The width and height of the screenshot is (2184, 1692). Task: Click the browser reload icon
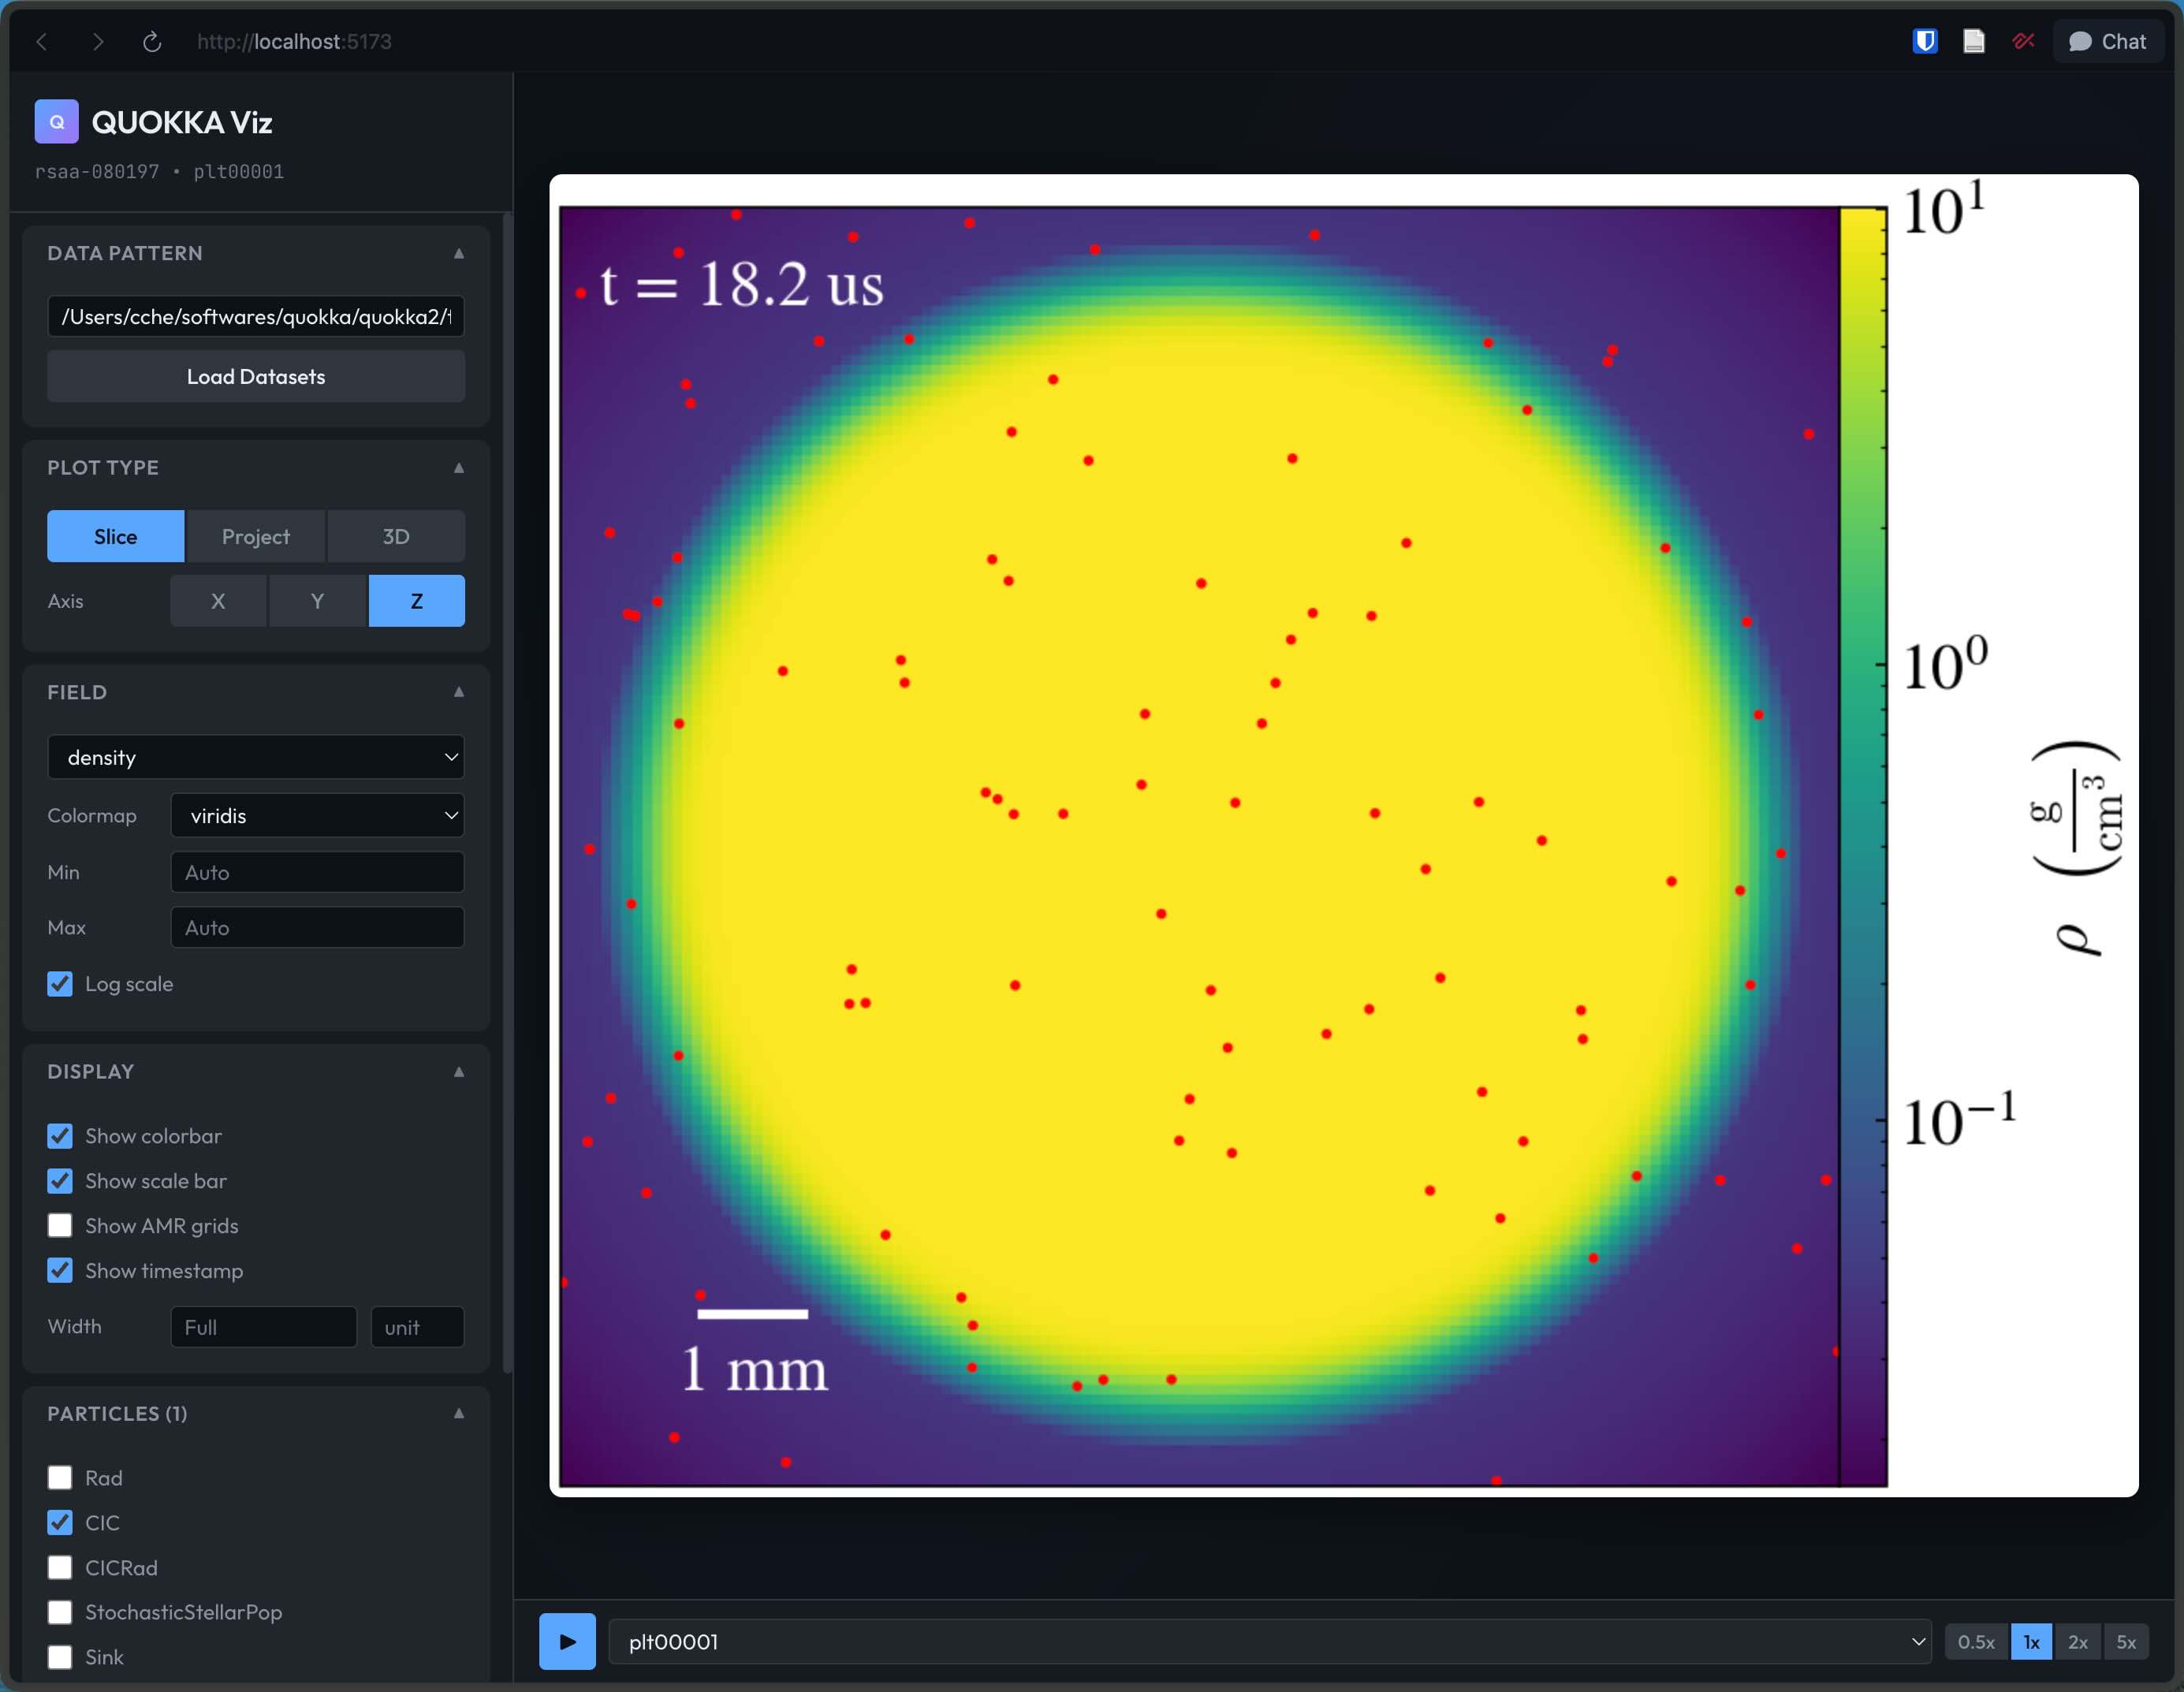(152, 42)
